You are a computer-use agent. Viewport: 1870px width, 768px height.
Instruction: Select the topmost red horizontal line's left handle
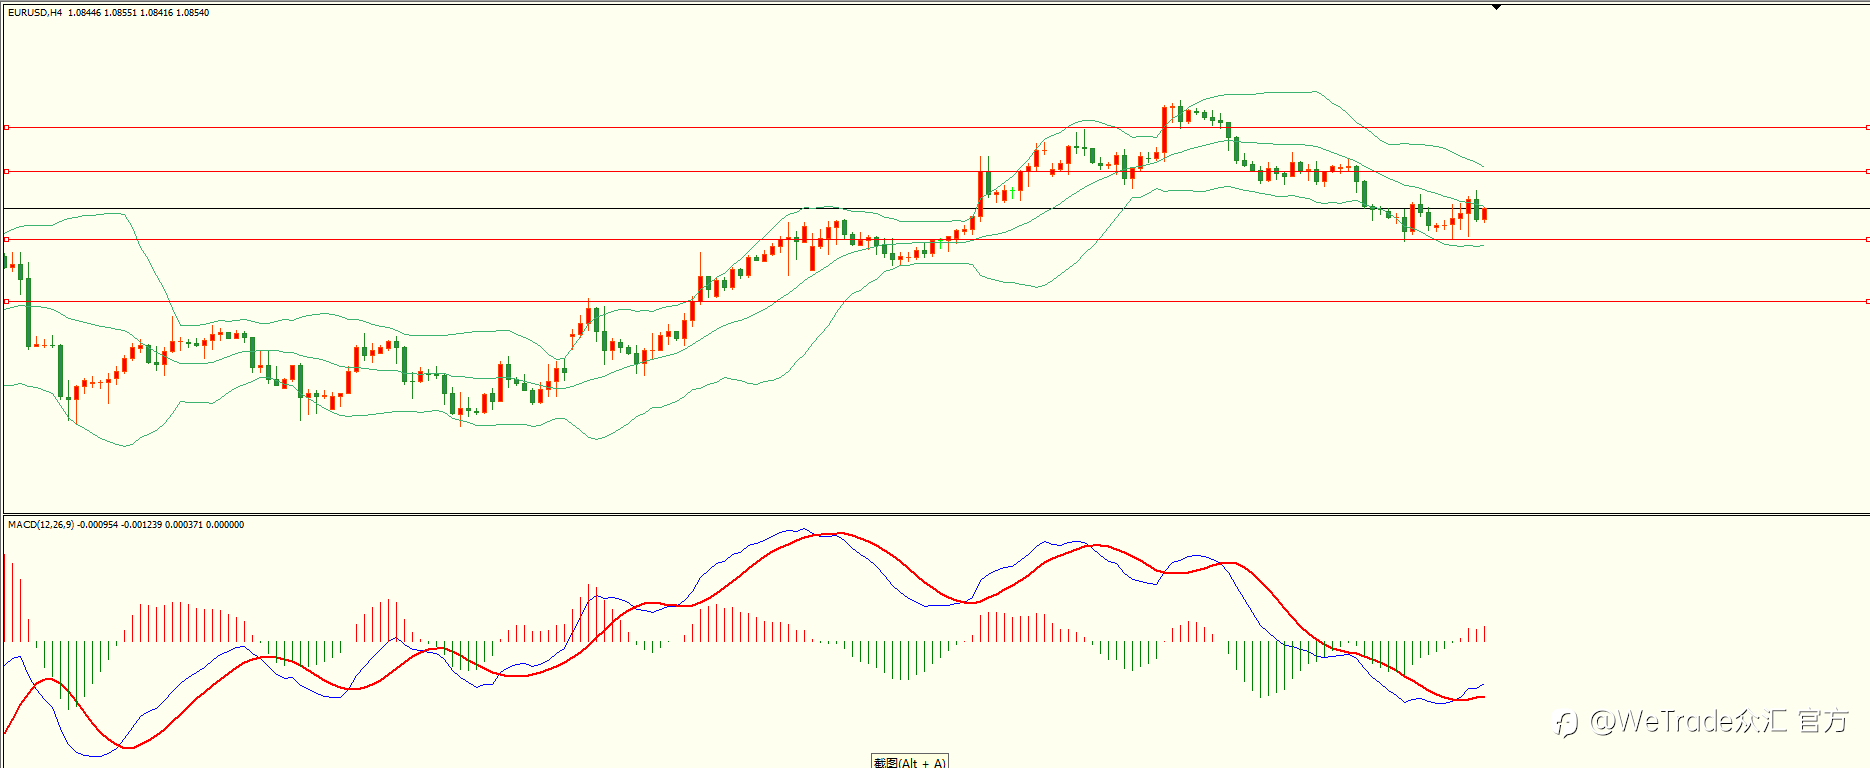pyautogui.click(x=6, y=127)
